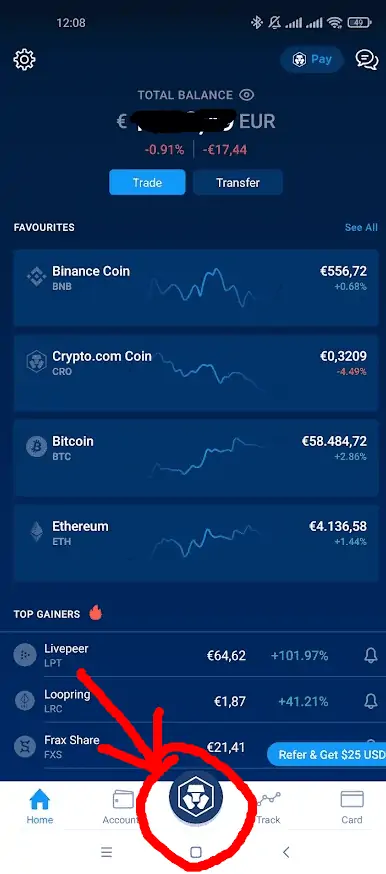
Task: Tap the Trade button
Action: 147,182
